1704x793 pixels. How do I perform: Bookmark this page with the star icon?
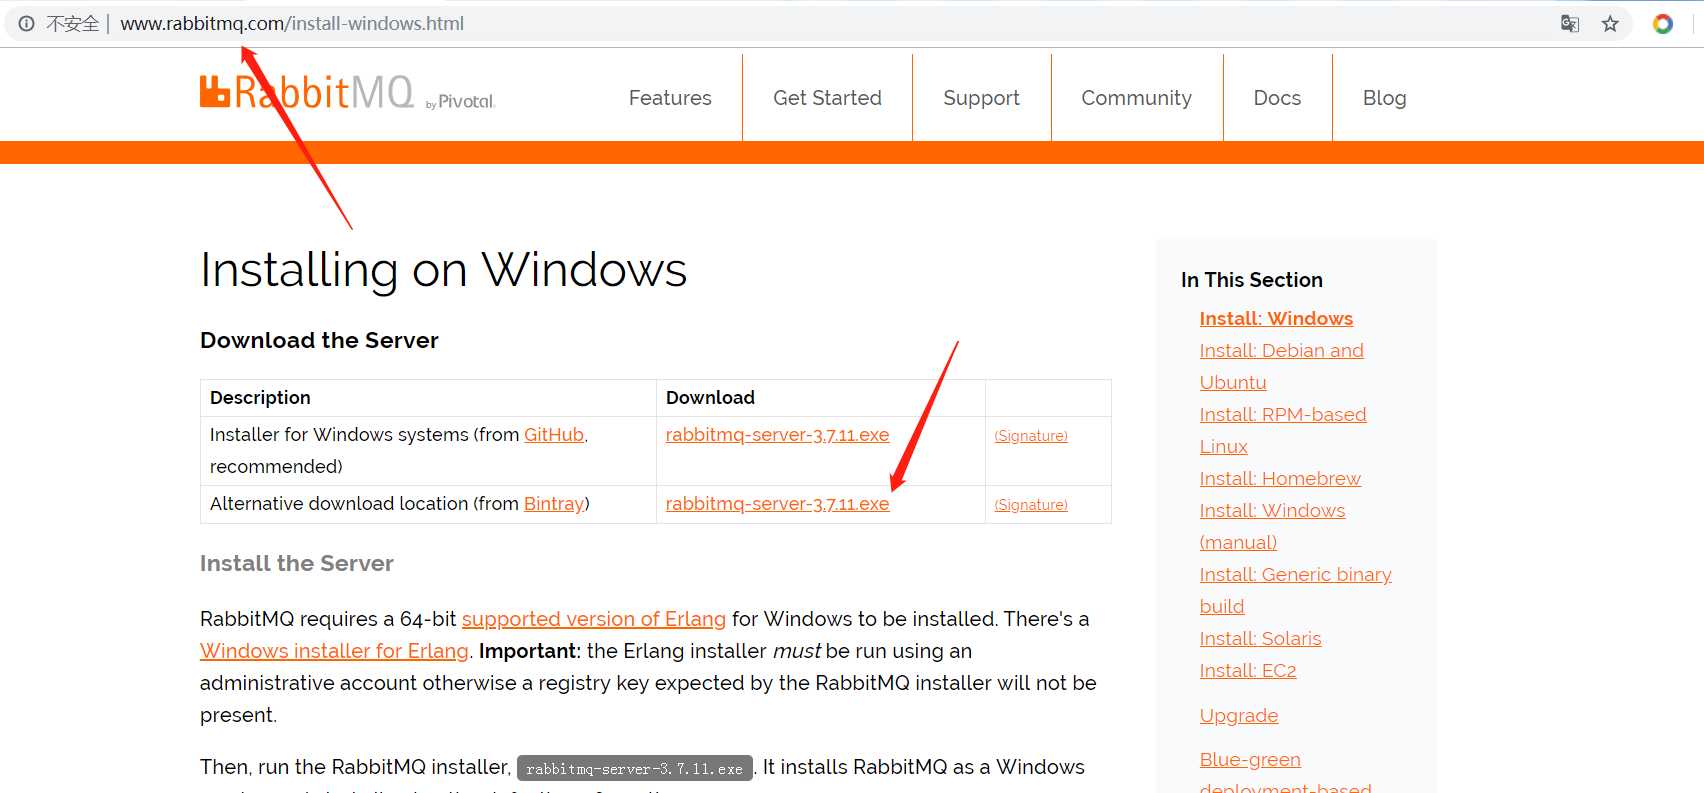click(x=1610, y=24)
